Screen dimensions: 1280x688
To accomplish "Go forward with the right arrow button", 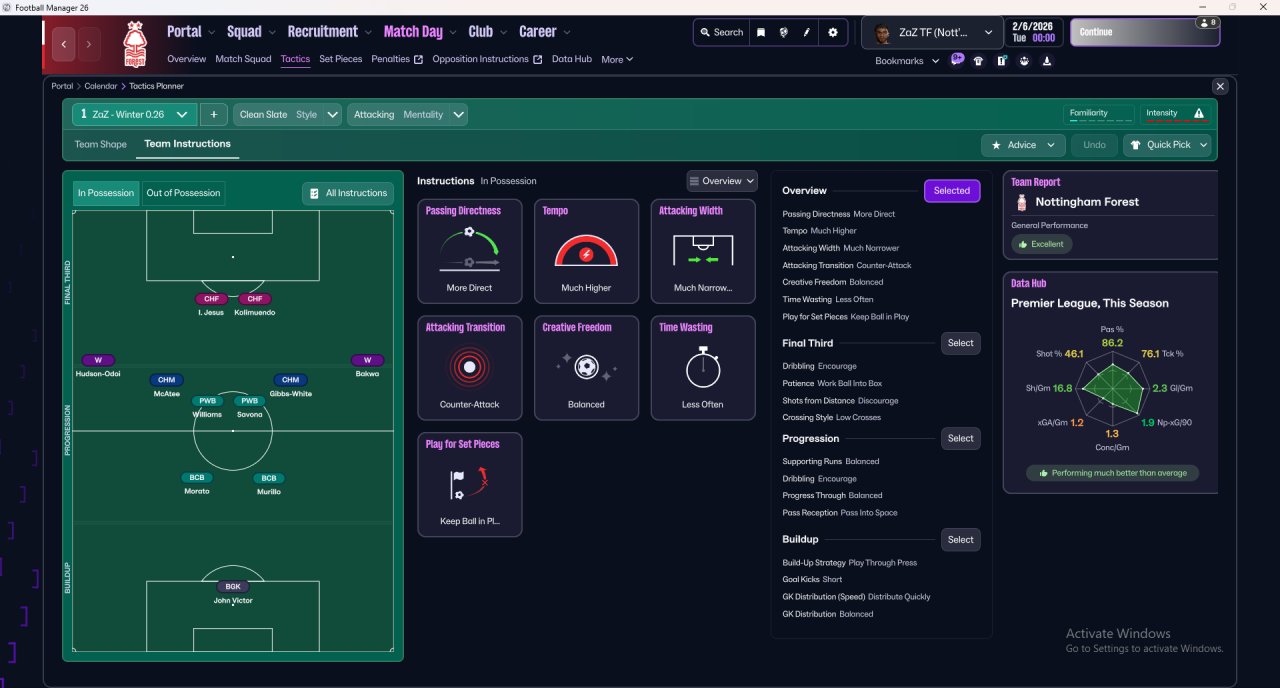I will coord(89,44).
